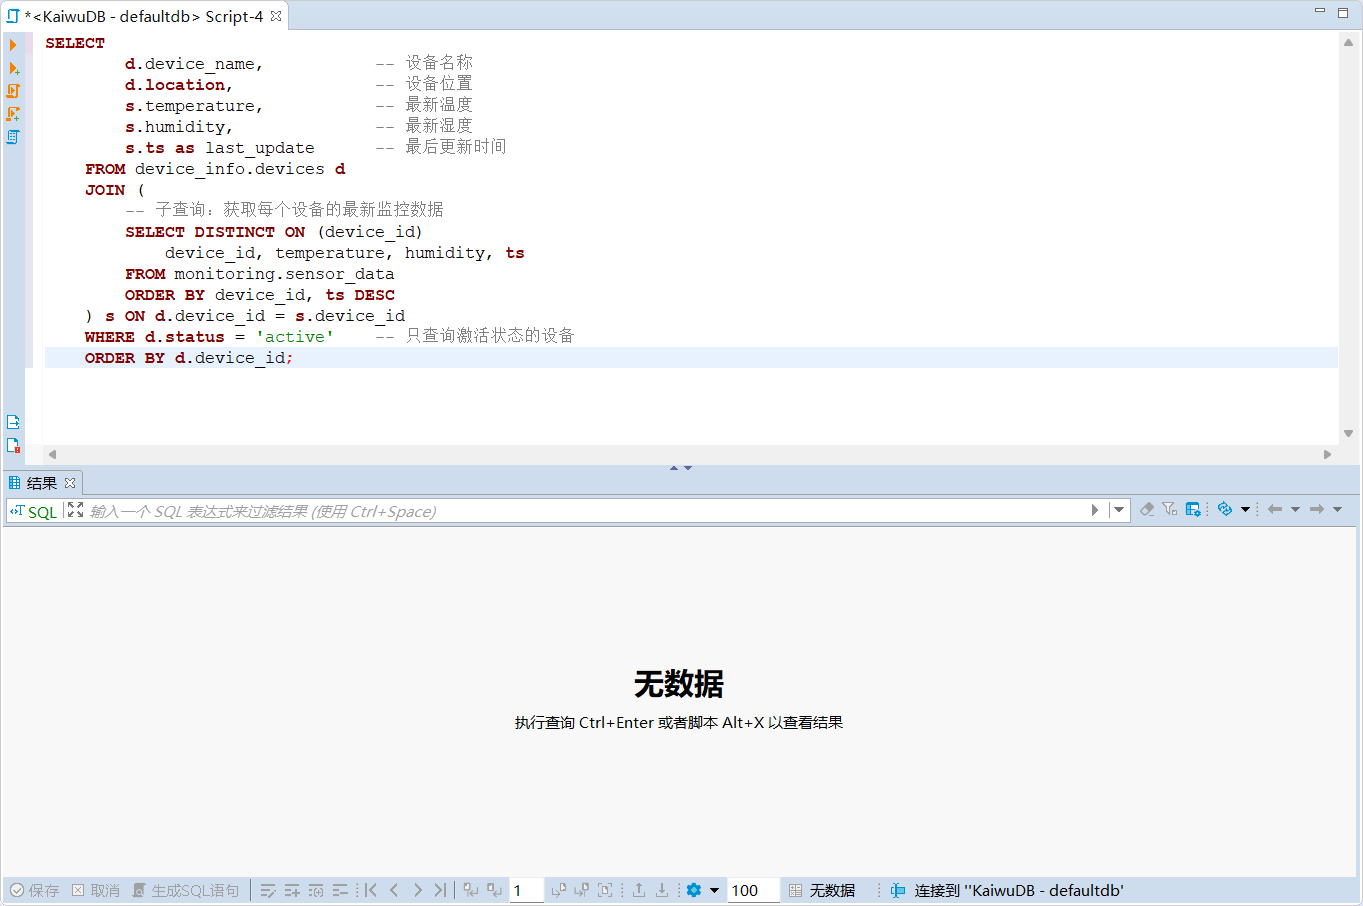Image resolution: width=1363 pixels, height=906 pixels.
Task: Click the Execute SQL script icon
Action: [13, 91]
